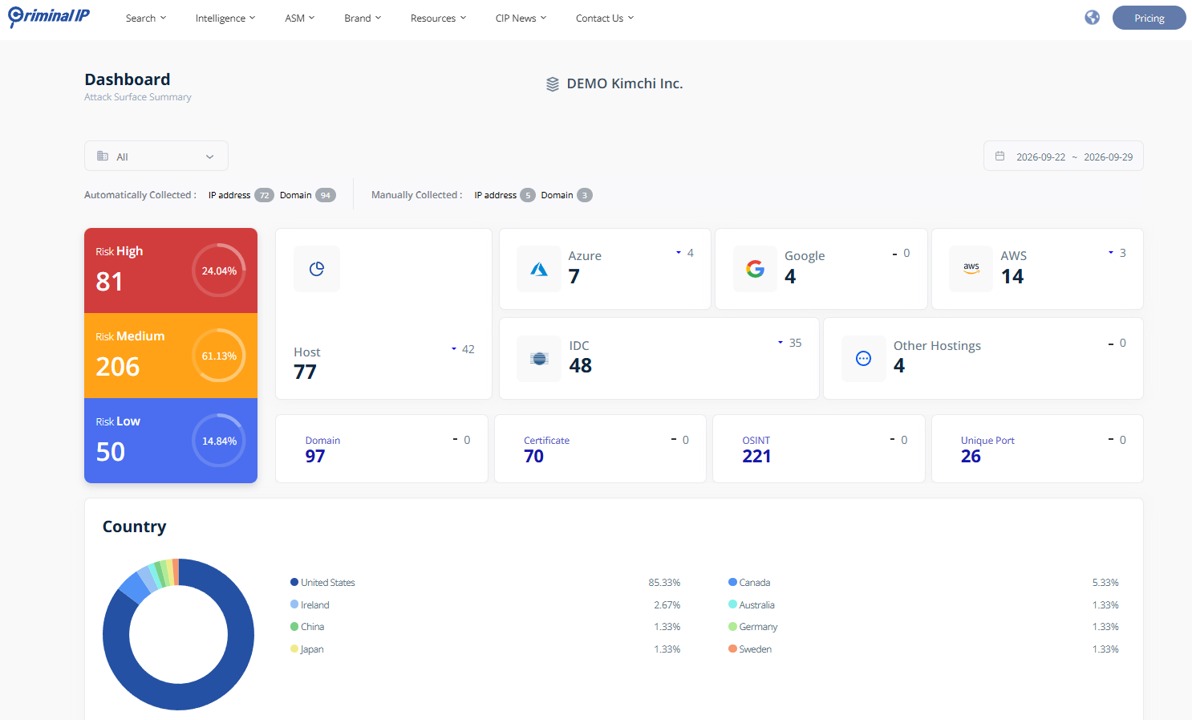Click the layers icon beside DEMO Kimchi Inc.
This screenshot has height=720, width=1192.
pyautogui.click(x=553, y=84)
